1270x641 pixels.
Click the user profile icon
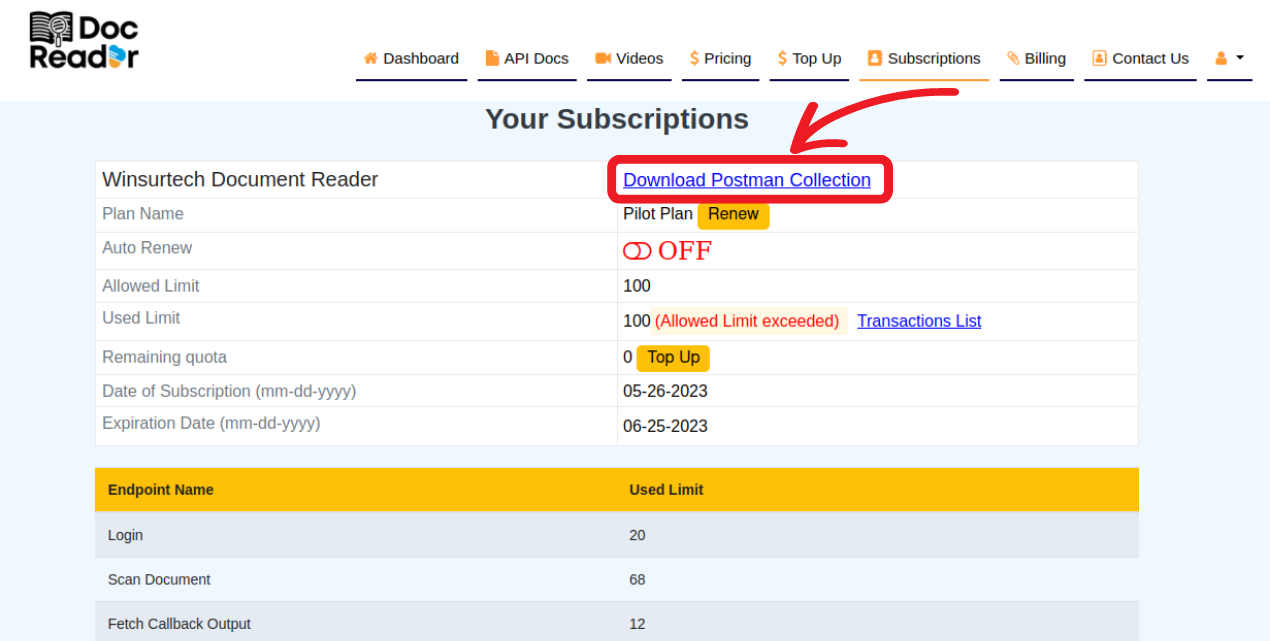coord(1221,58)
